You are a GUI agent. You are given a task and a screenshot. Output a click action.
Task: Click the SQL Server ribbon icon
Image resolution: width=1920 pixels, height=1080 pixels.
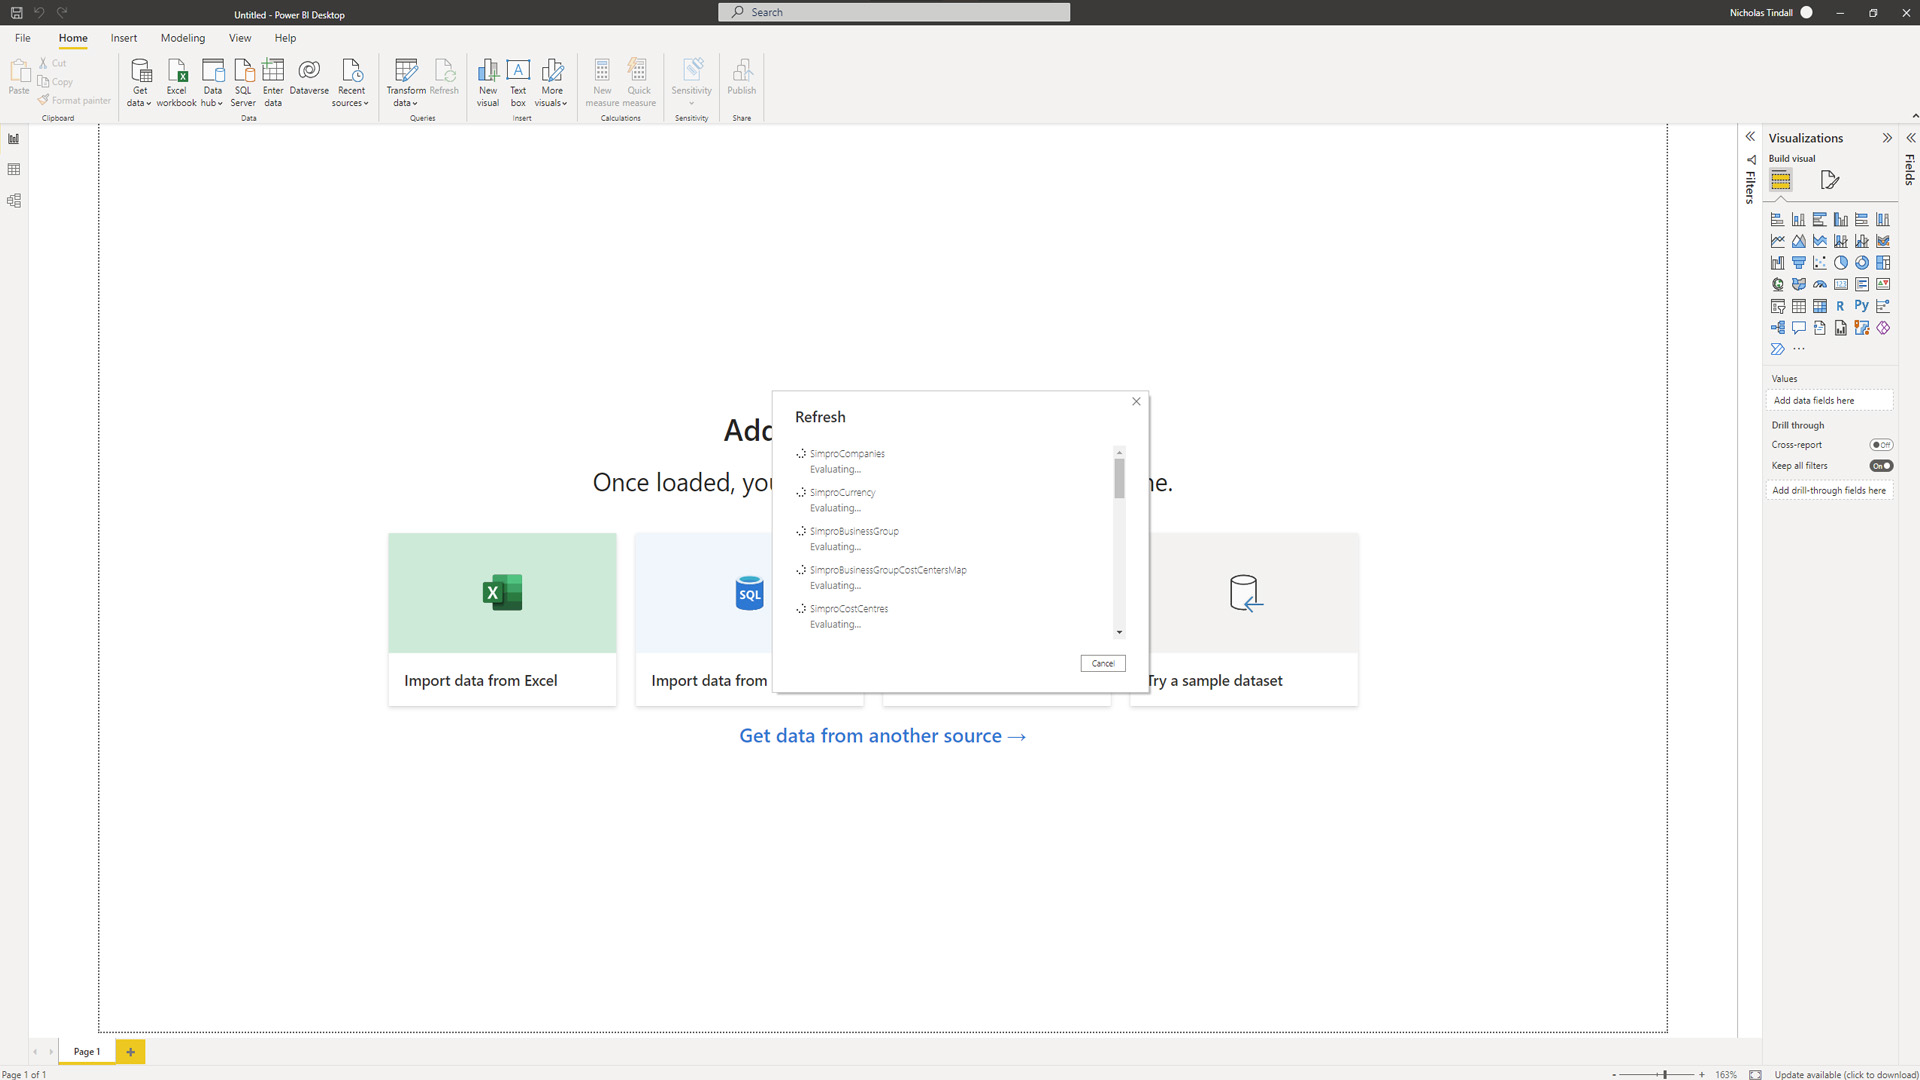(x=243, y=71)
